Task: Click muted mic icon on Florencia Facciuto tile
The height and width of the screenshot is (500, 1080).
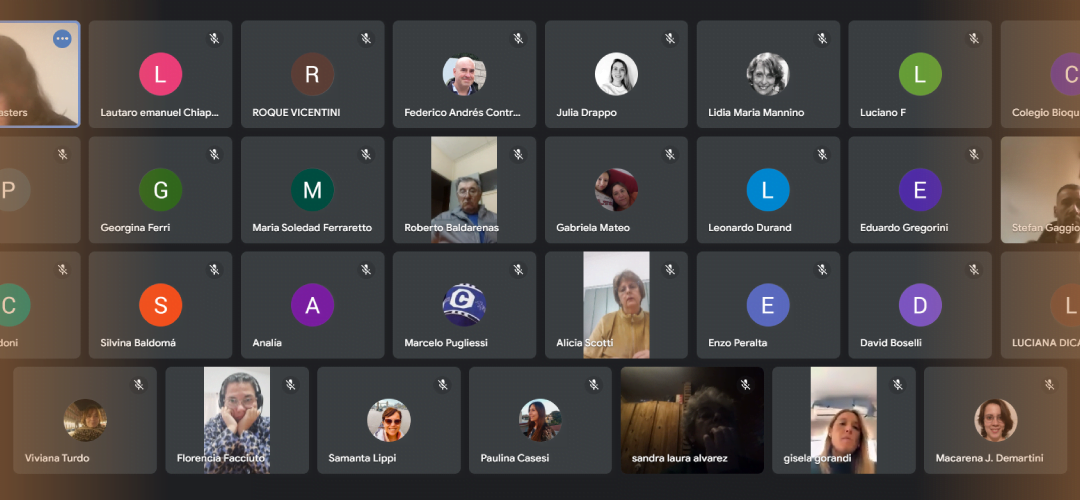Action: pyautogui.click(x=291, y=385)
